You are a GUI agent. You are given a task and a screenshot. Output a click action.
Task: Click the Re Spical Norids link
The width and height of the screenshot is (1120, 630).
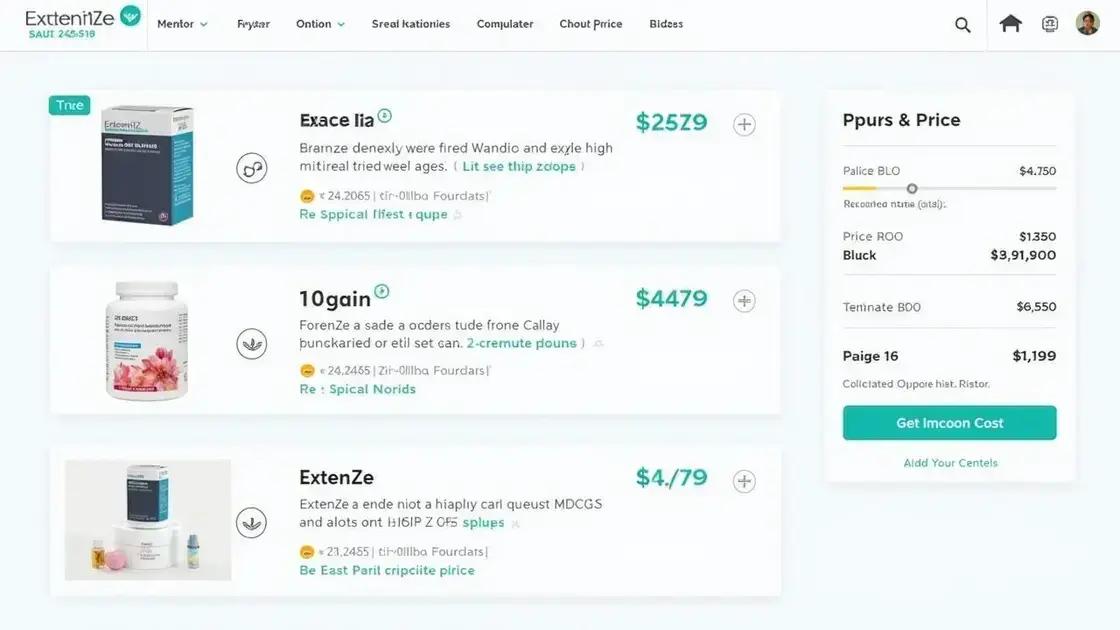tap(358, 389)
